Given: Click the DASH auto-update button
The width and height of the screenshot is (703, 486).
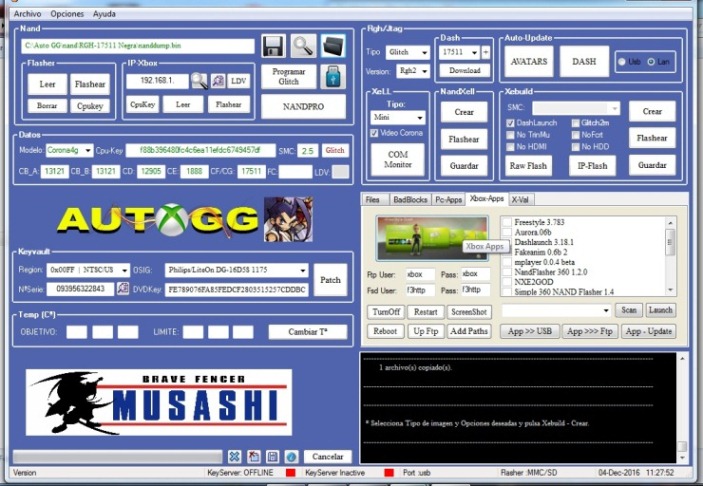Looking at the screenshot, I should 584,61.
